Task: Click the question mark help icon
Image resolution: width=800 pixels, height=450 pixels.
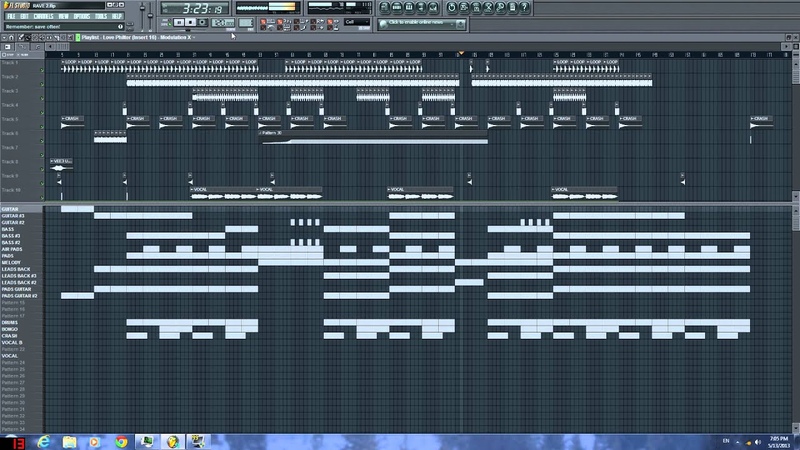Action: [x=524, y=7]
